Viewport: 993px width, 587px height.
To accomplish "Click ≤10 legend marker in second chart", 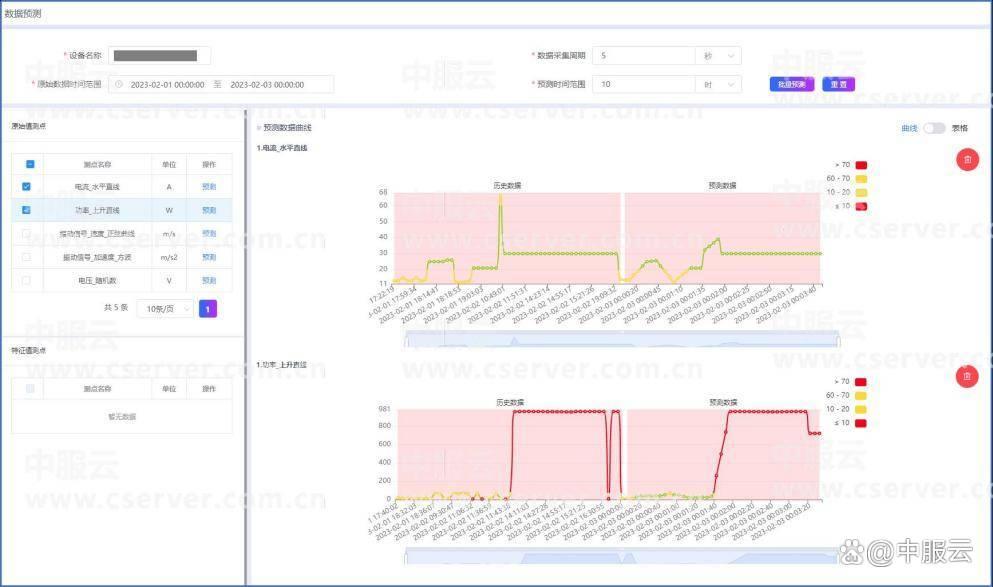I will (x=861, y=423).
